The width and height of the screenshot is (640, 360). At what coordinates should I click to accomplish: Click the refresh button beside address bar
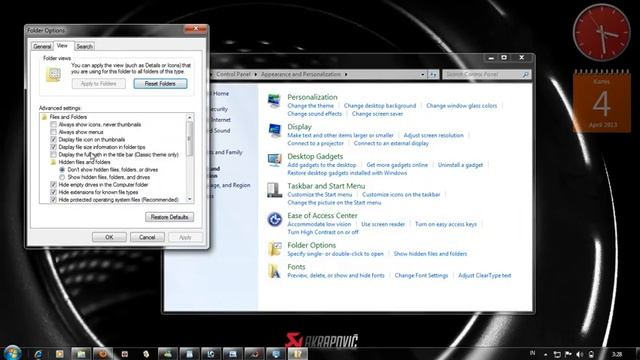pos(433,74)
